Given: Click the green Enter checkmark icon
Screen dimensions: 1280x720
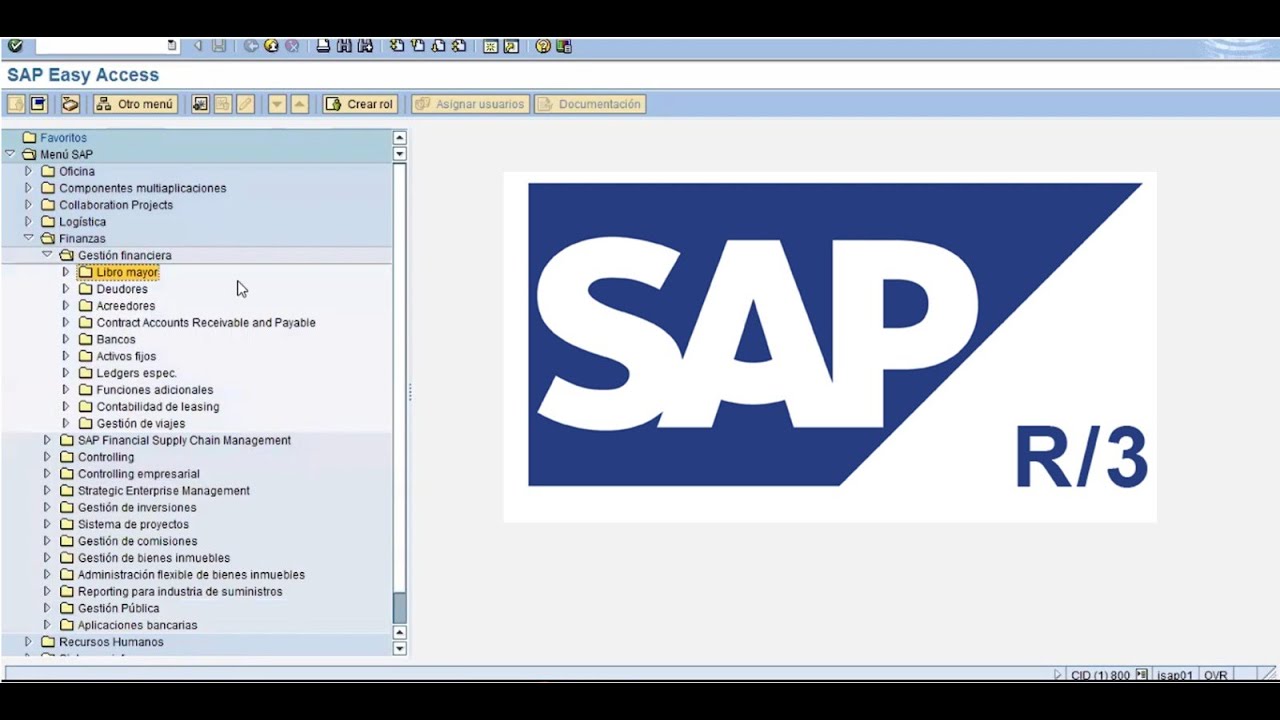Looking at the screenshot, I should pos(15,46).
